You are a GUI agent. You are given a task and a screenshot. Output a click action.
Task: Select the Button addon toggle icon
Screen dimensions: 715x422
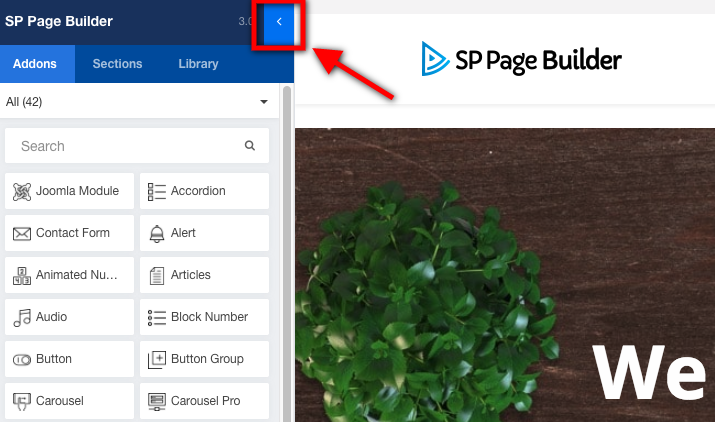pos(21,359)
